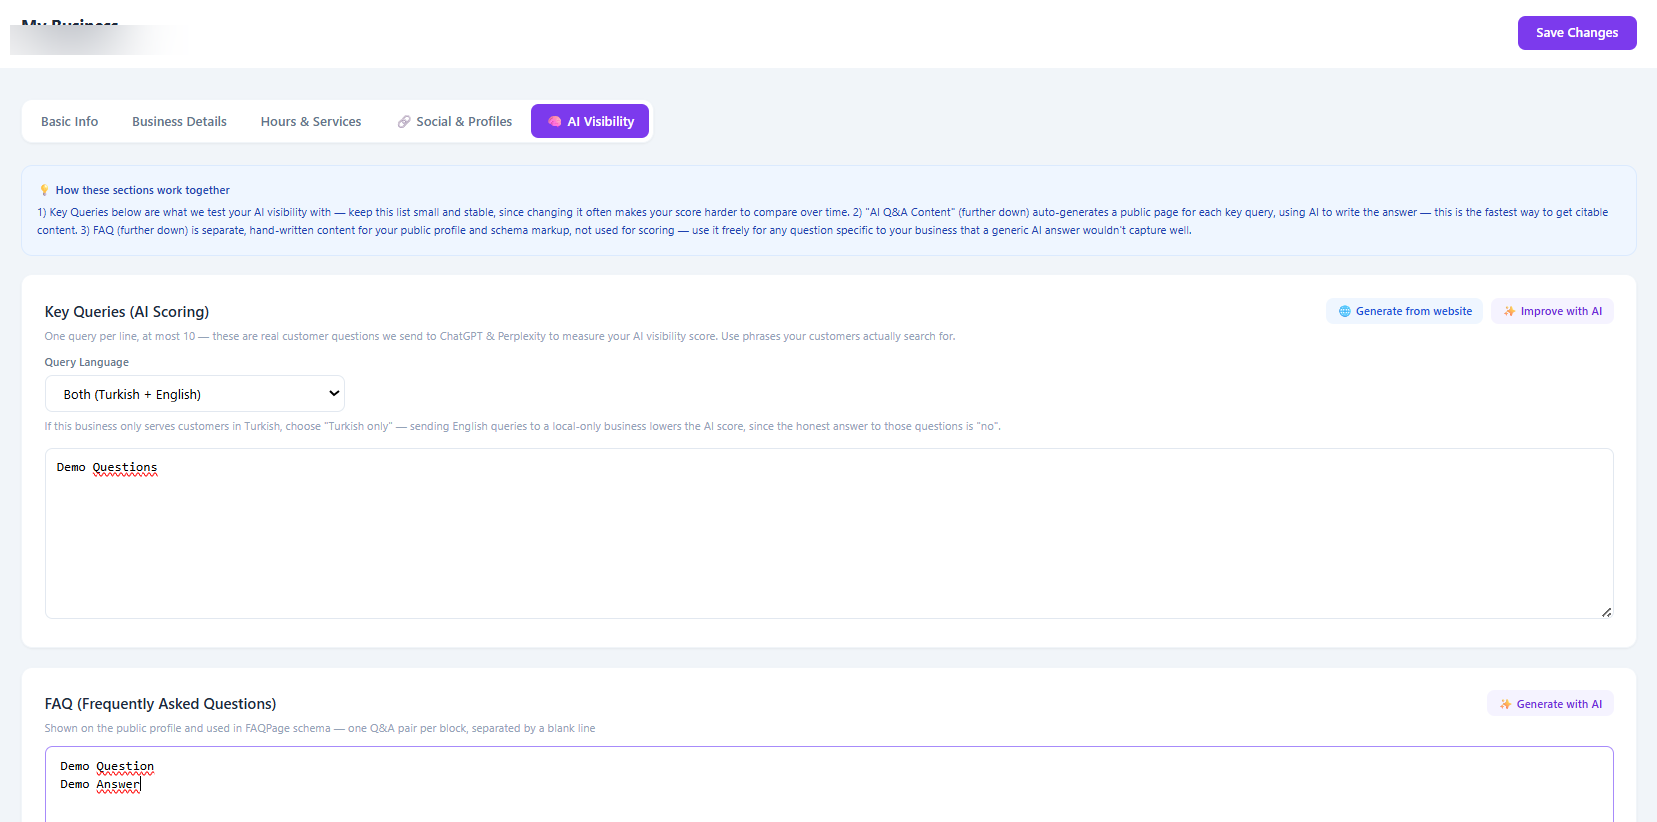Click the lightbulb icon beside How these sections work together
Screen dimensions: 1657x822
pyautogui.click(x=44, y=190)
